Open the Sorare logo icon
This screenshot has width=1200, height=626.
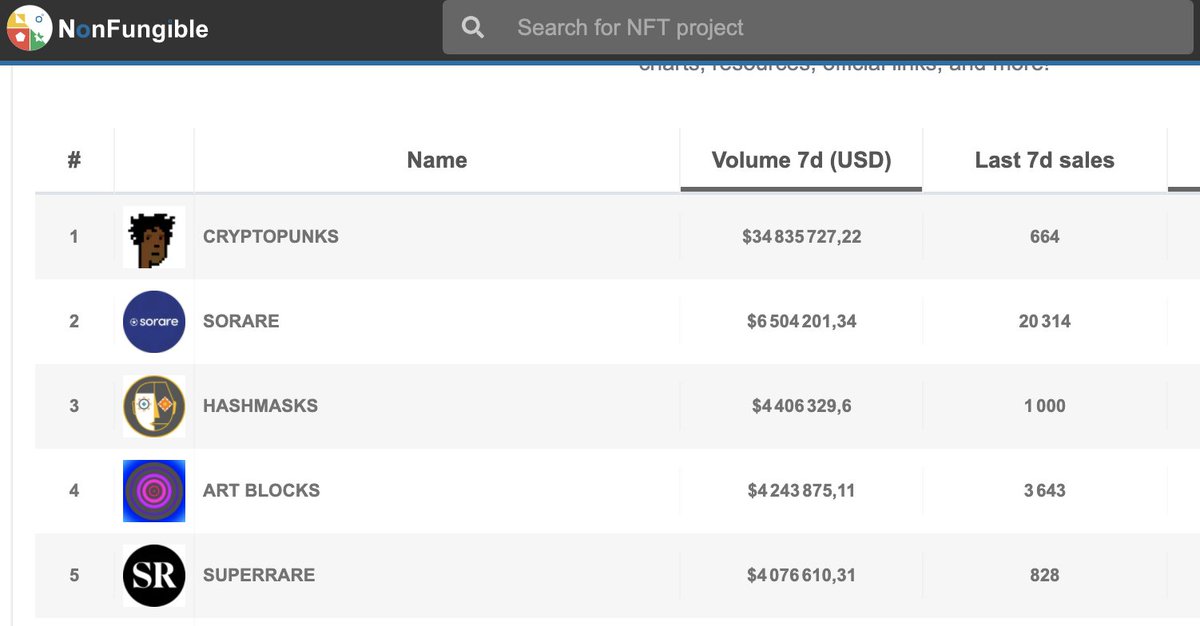(154, 321)
